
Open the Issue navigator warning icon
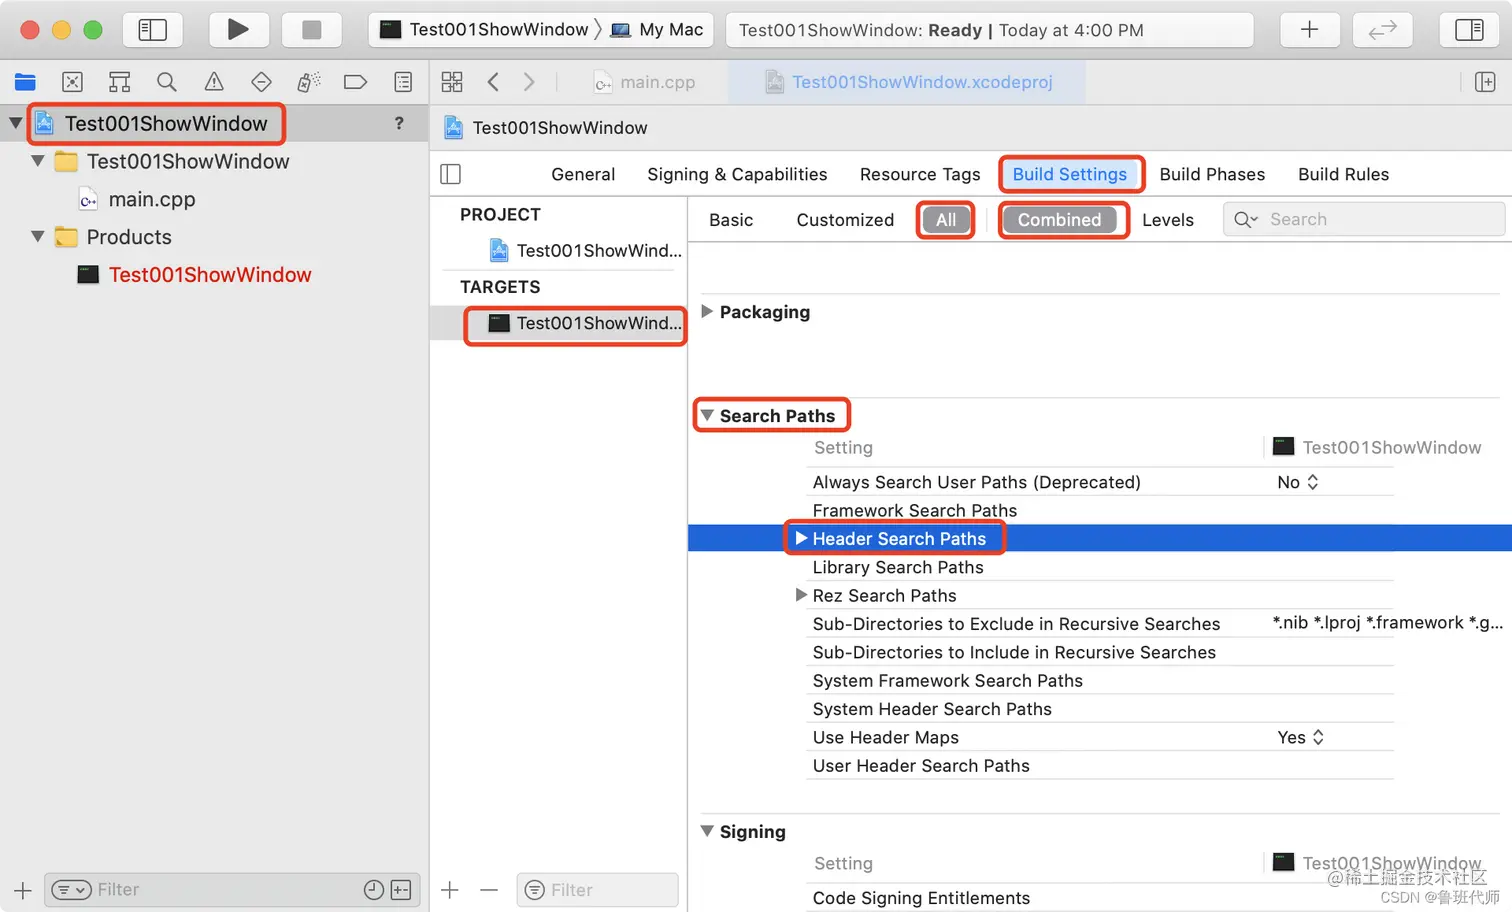pyautogui.click(x=214, y=82)
